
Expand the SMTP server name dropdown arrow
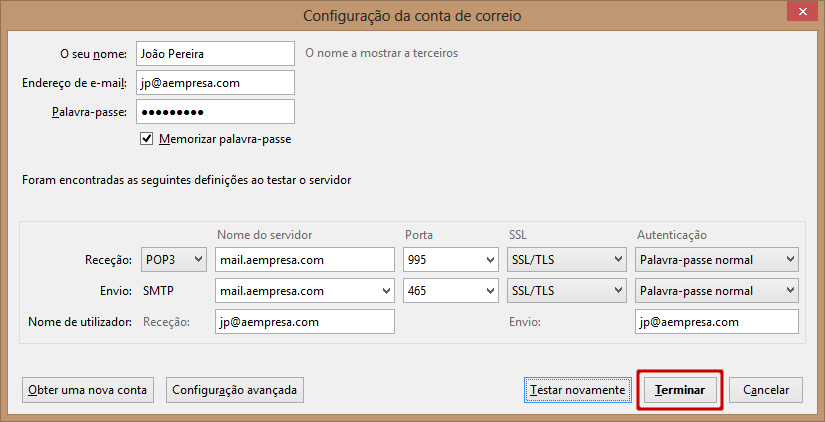point(386,291)
